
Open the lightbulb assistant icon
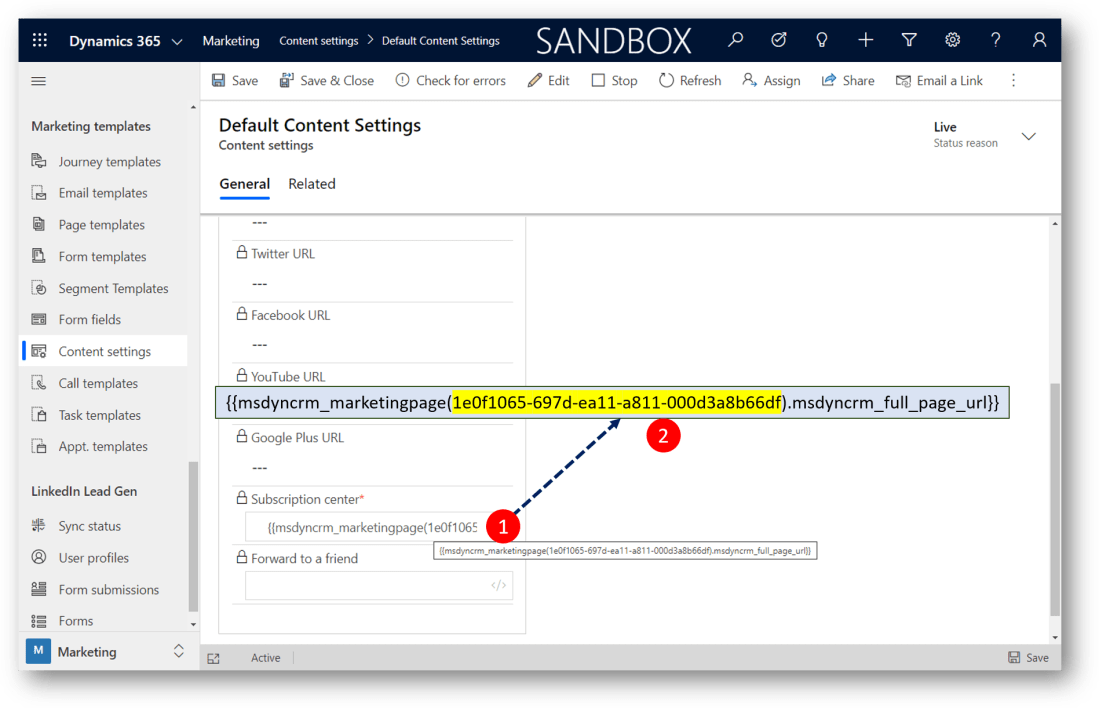click(822, 41)
